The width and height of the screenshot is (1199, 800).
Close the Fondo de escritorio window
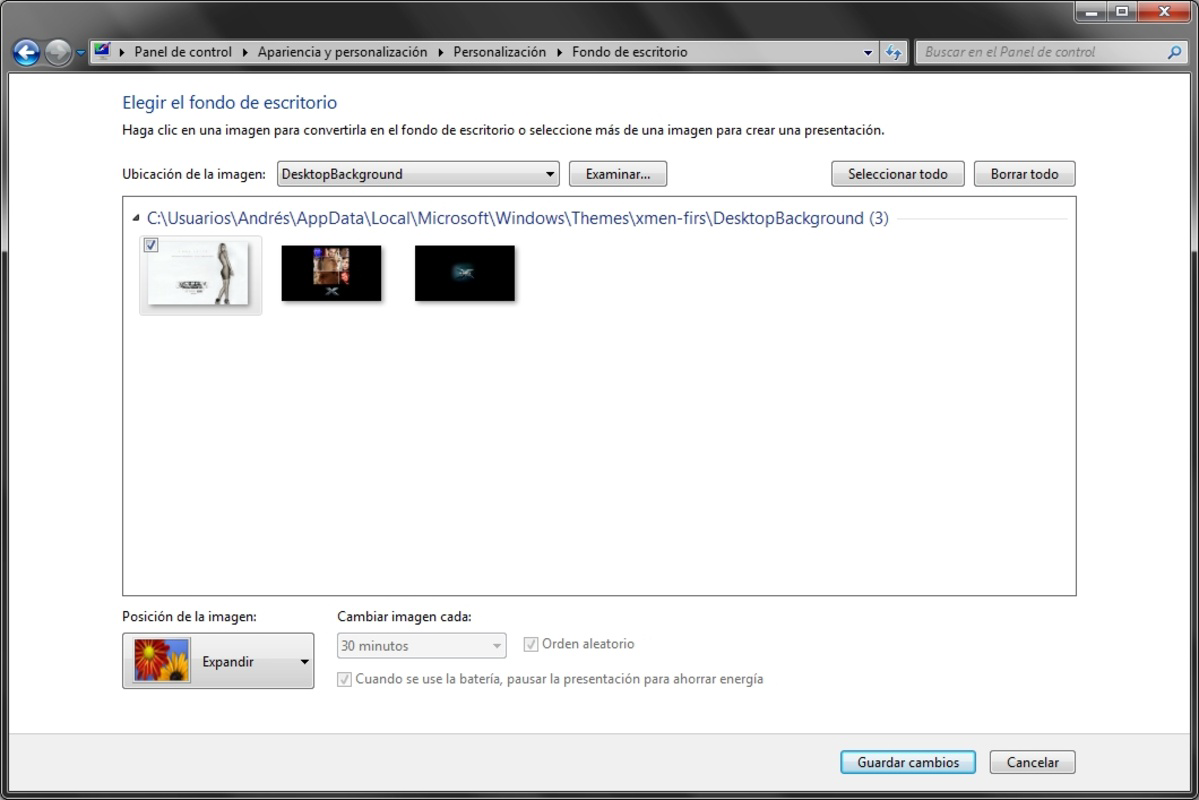[1164, 11]
